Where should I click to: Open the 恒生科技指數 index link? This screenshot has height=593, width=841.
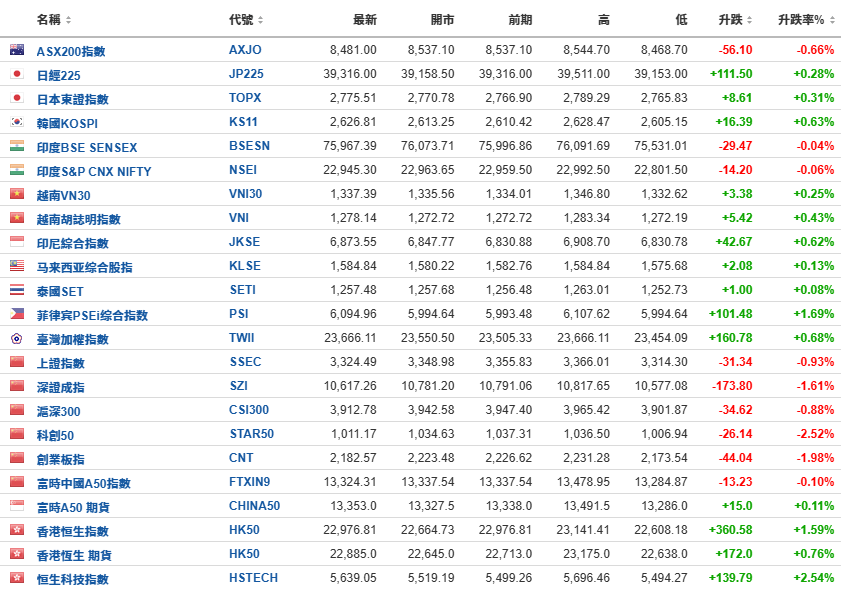72,580
